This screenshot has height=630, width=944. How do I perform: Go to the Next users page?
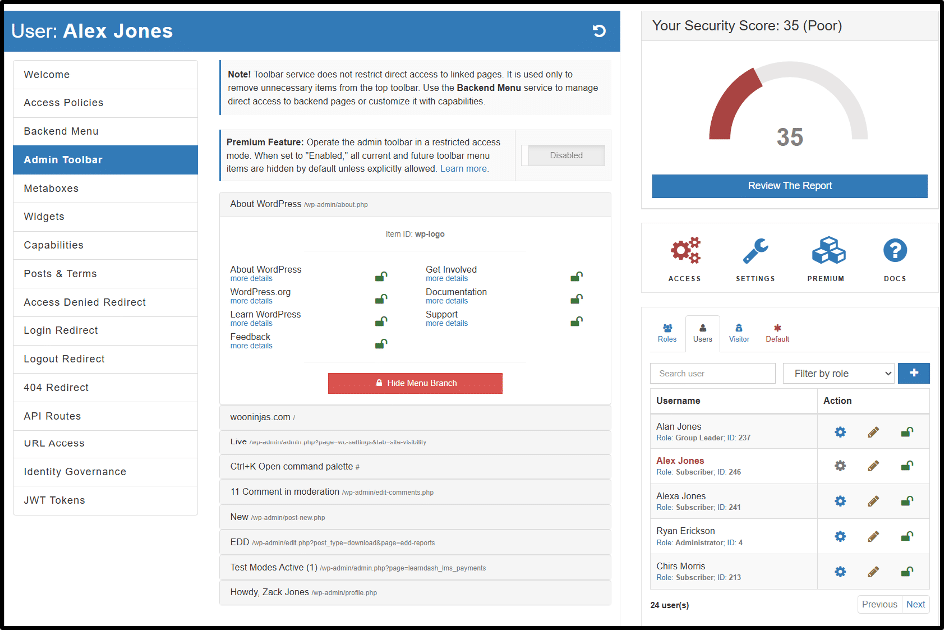(x=916, y=604)
